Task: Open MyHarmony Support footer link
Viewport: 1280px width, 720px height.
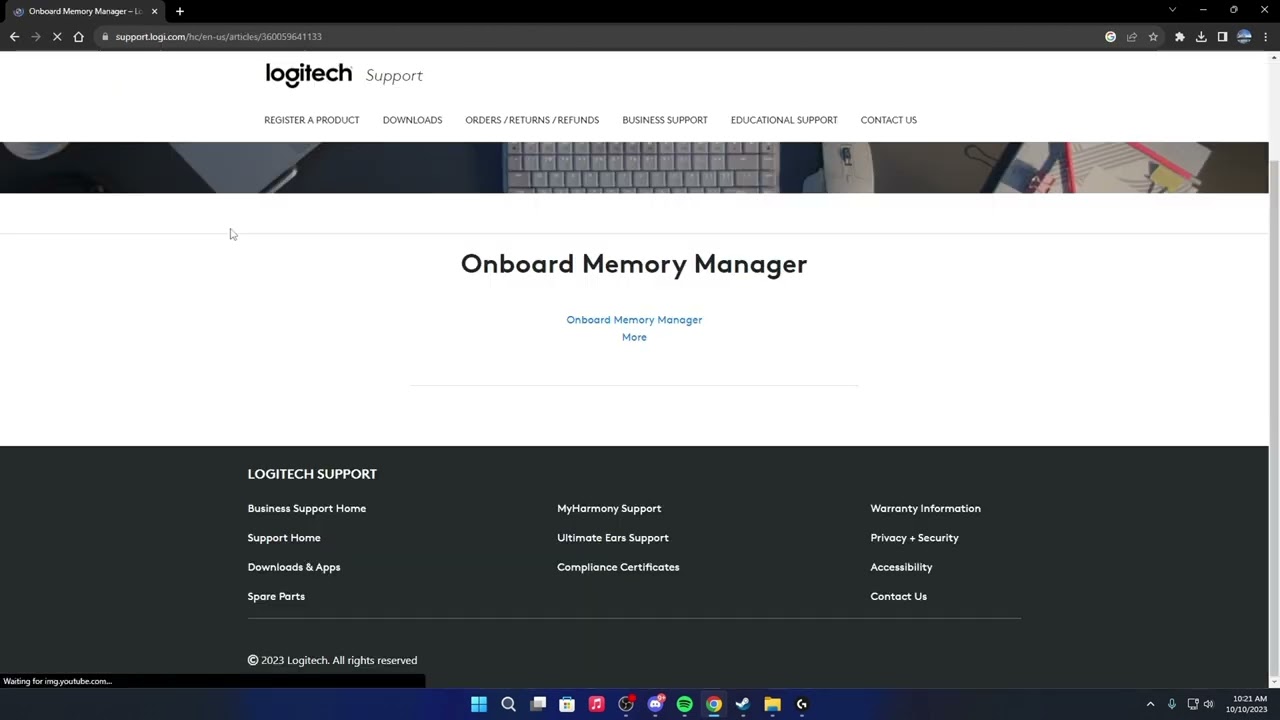Action: 609,508
